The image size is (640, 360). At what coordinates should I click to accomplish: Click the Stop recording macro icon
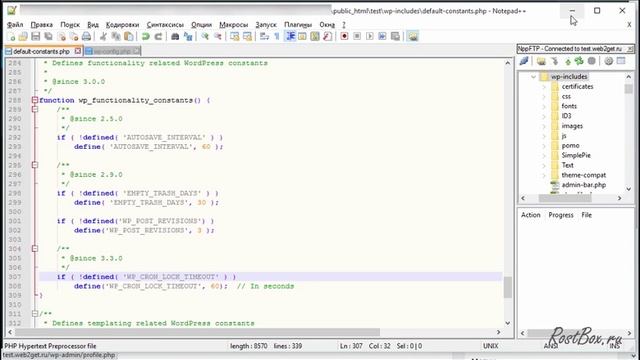click(x=357, y=37)
